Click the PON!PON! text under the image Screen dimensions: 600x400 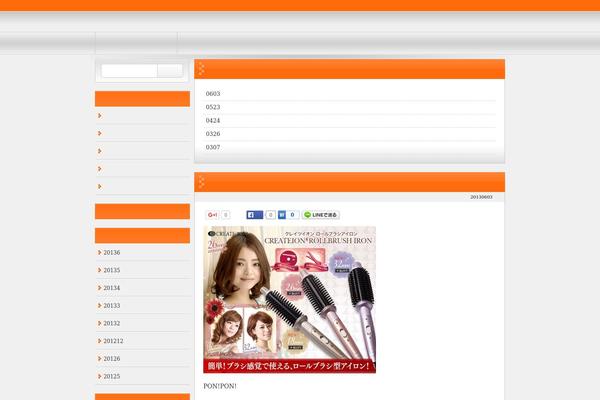(220, 386)
